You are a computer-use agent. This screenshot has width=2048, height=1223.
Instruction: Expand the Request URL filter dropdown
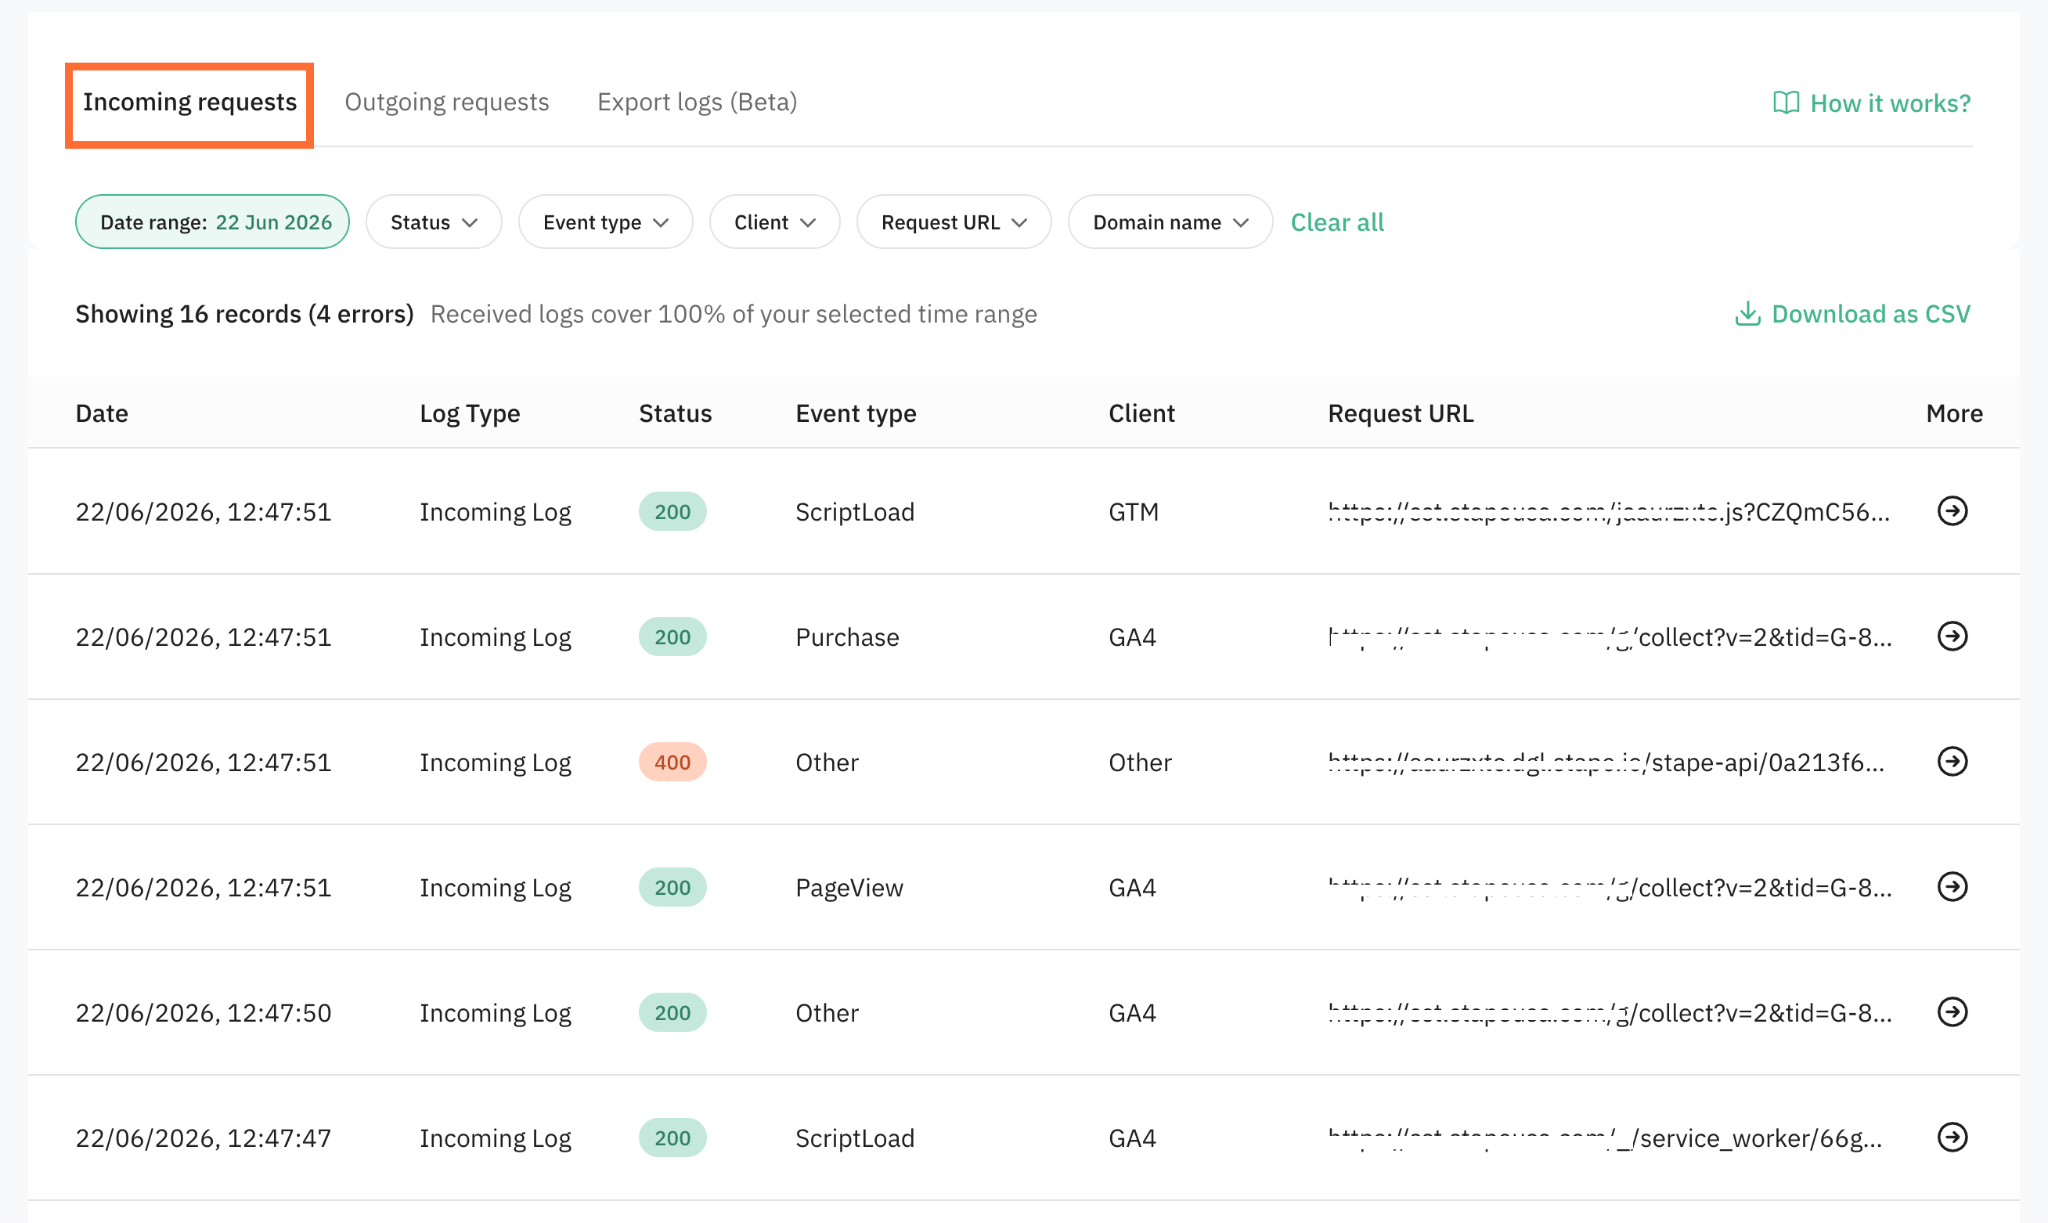tap(954, 222)
